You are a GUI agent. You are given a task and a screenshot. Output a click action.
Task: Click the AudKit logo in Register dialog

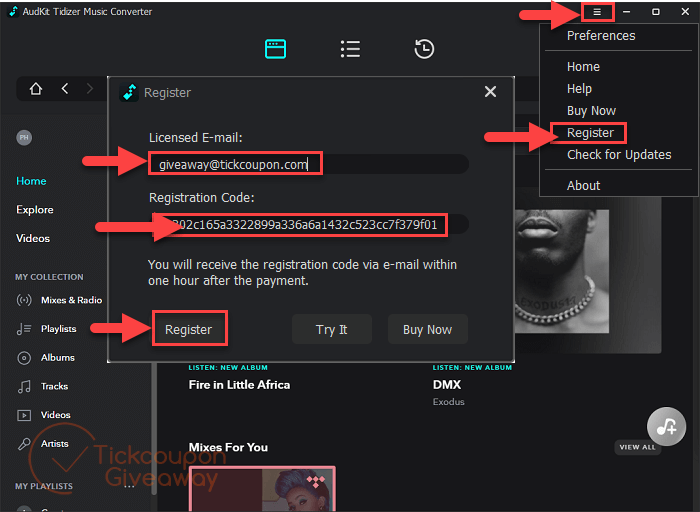coord(129,92)
